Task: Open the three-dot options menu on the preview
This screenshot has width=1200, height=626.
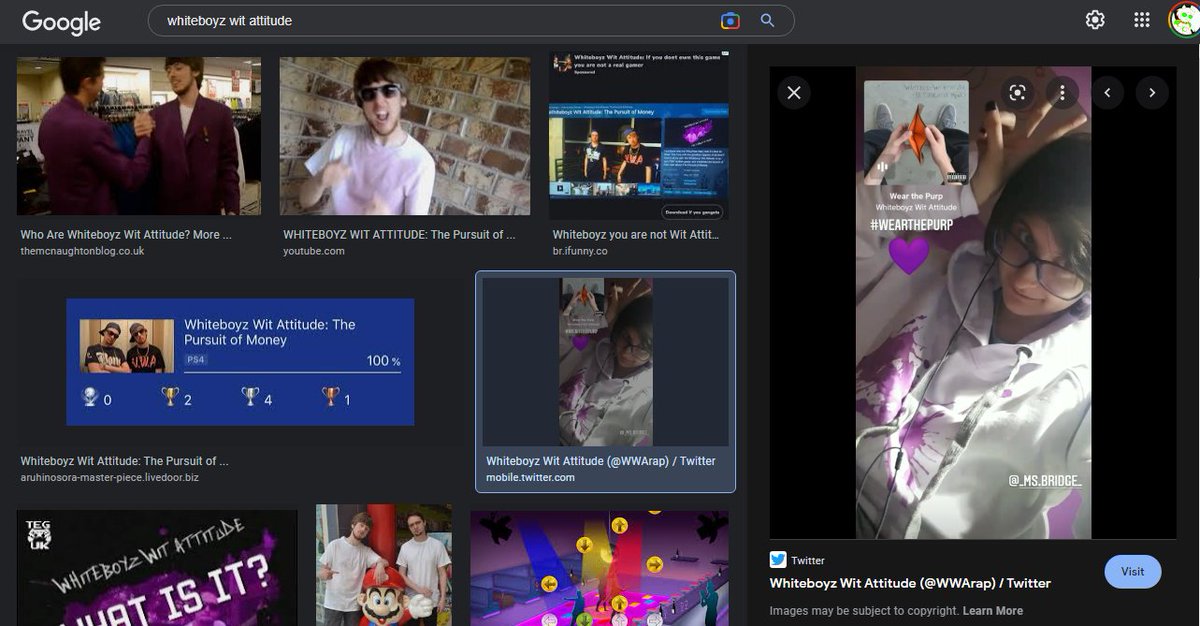Action: tap(1062, 92)
